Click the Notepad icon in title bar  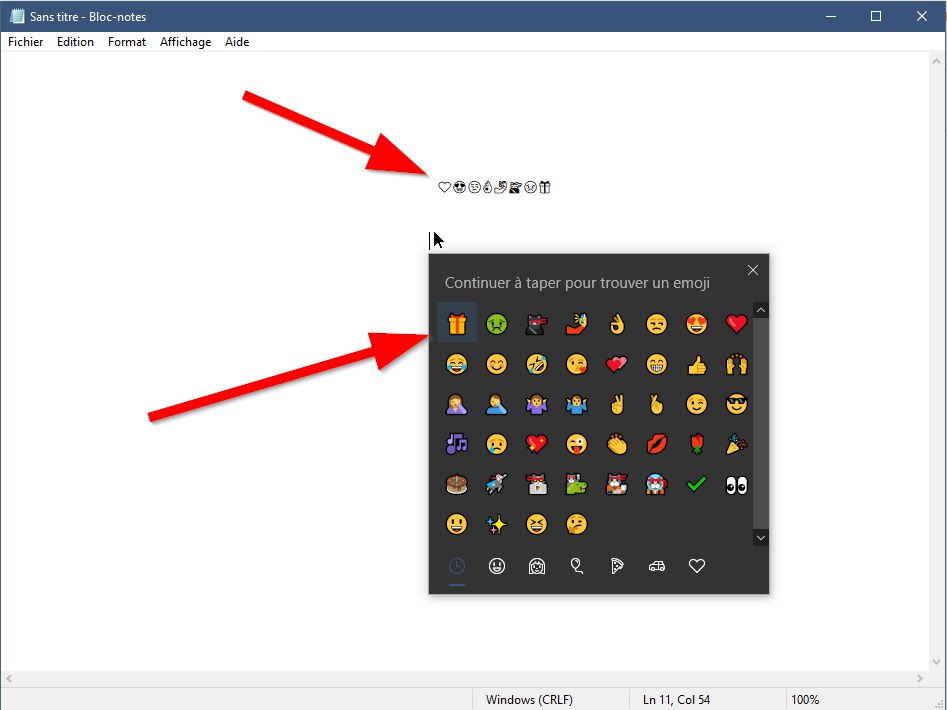coord(17,16)
